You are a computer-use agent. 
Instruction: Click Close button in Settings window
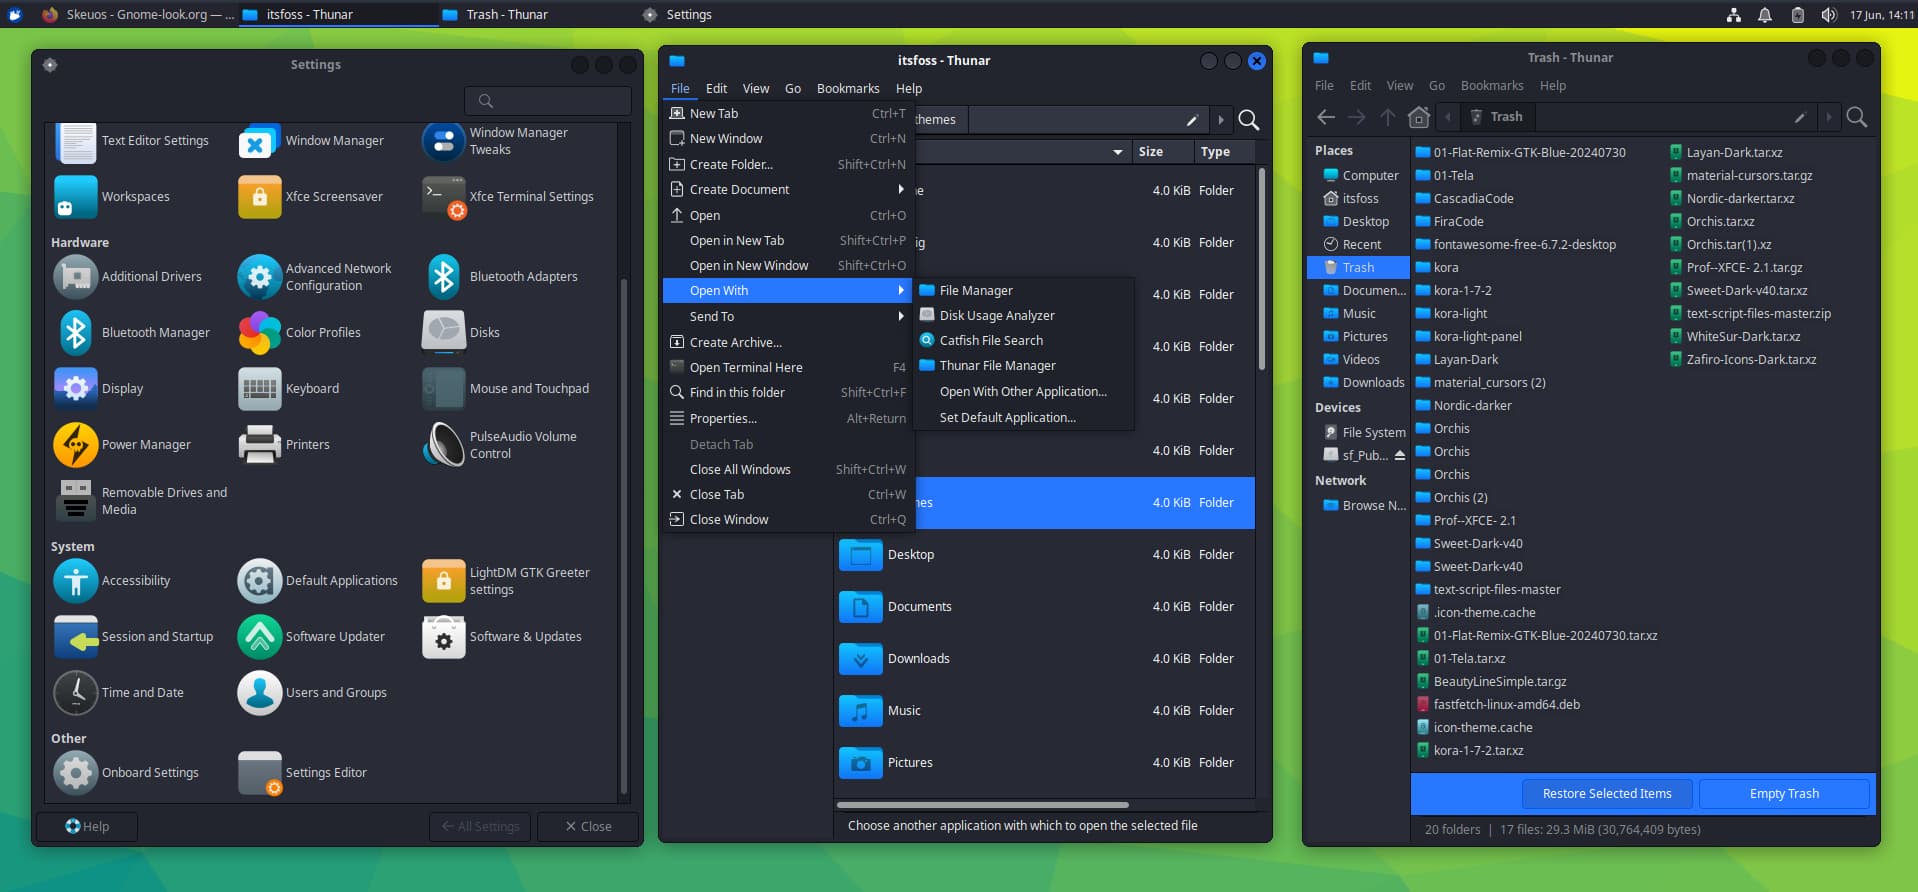587,827
